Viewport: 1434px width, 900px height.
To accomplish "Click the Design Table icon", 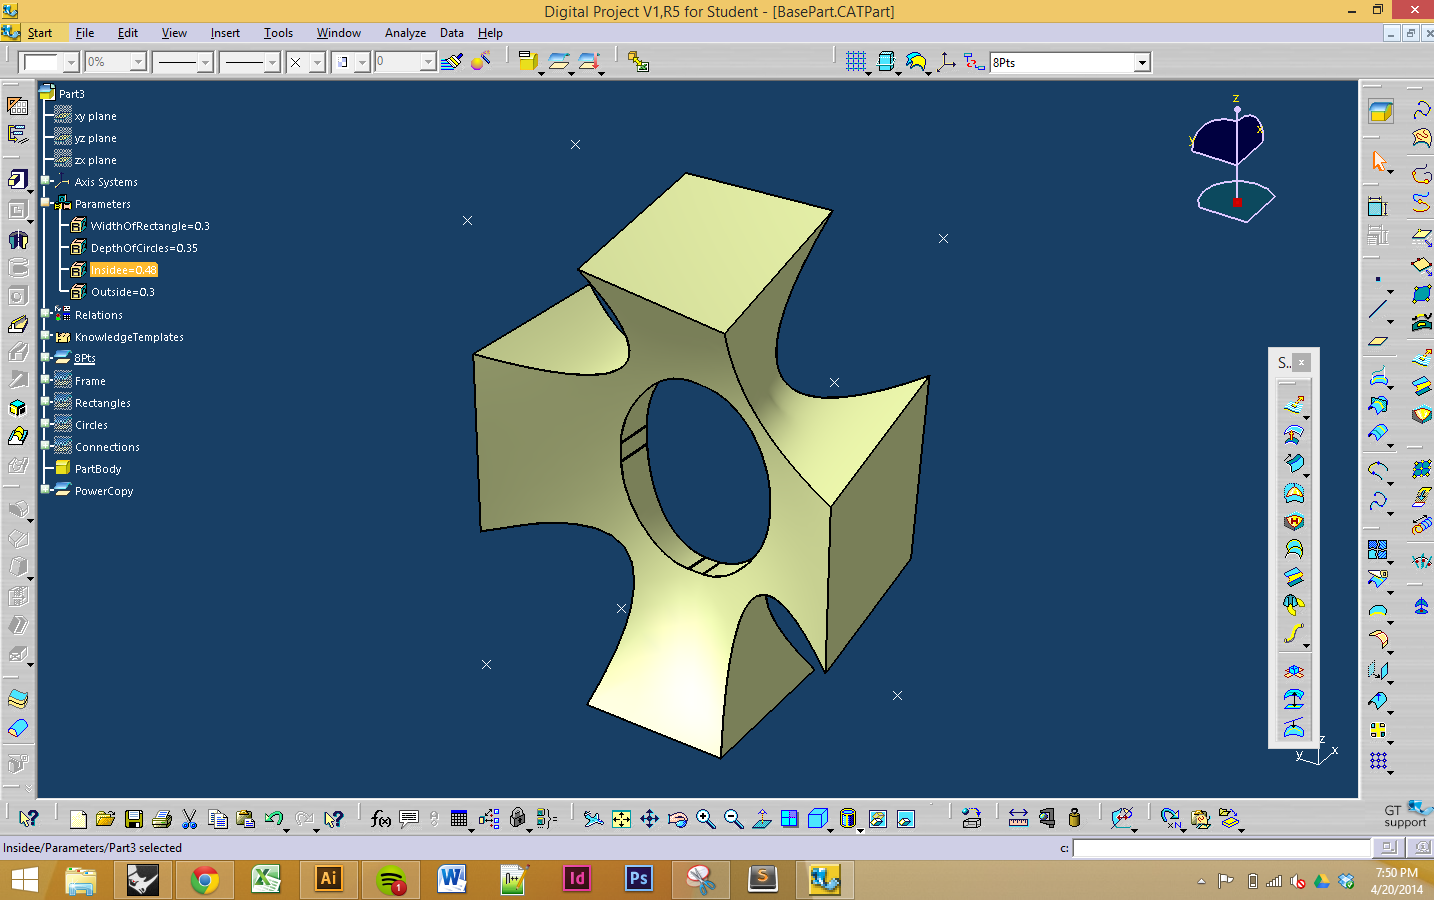I will pyautogui.click(x=459, y=819).
